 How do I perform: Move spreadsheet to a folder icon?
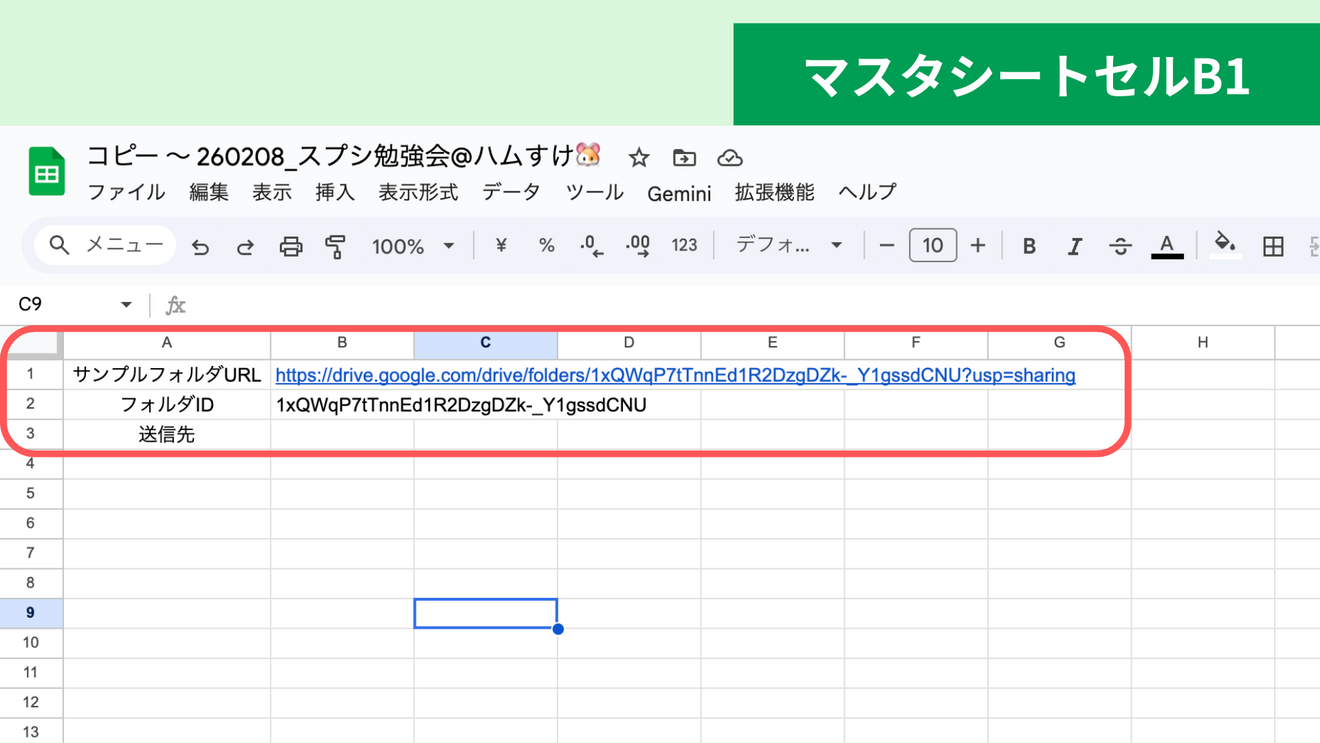[684, 158]
